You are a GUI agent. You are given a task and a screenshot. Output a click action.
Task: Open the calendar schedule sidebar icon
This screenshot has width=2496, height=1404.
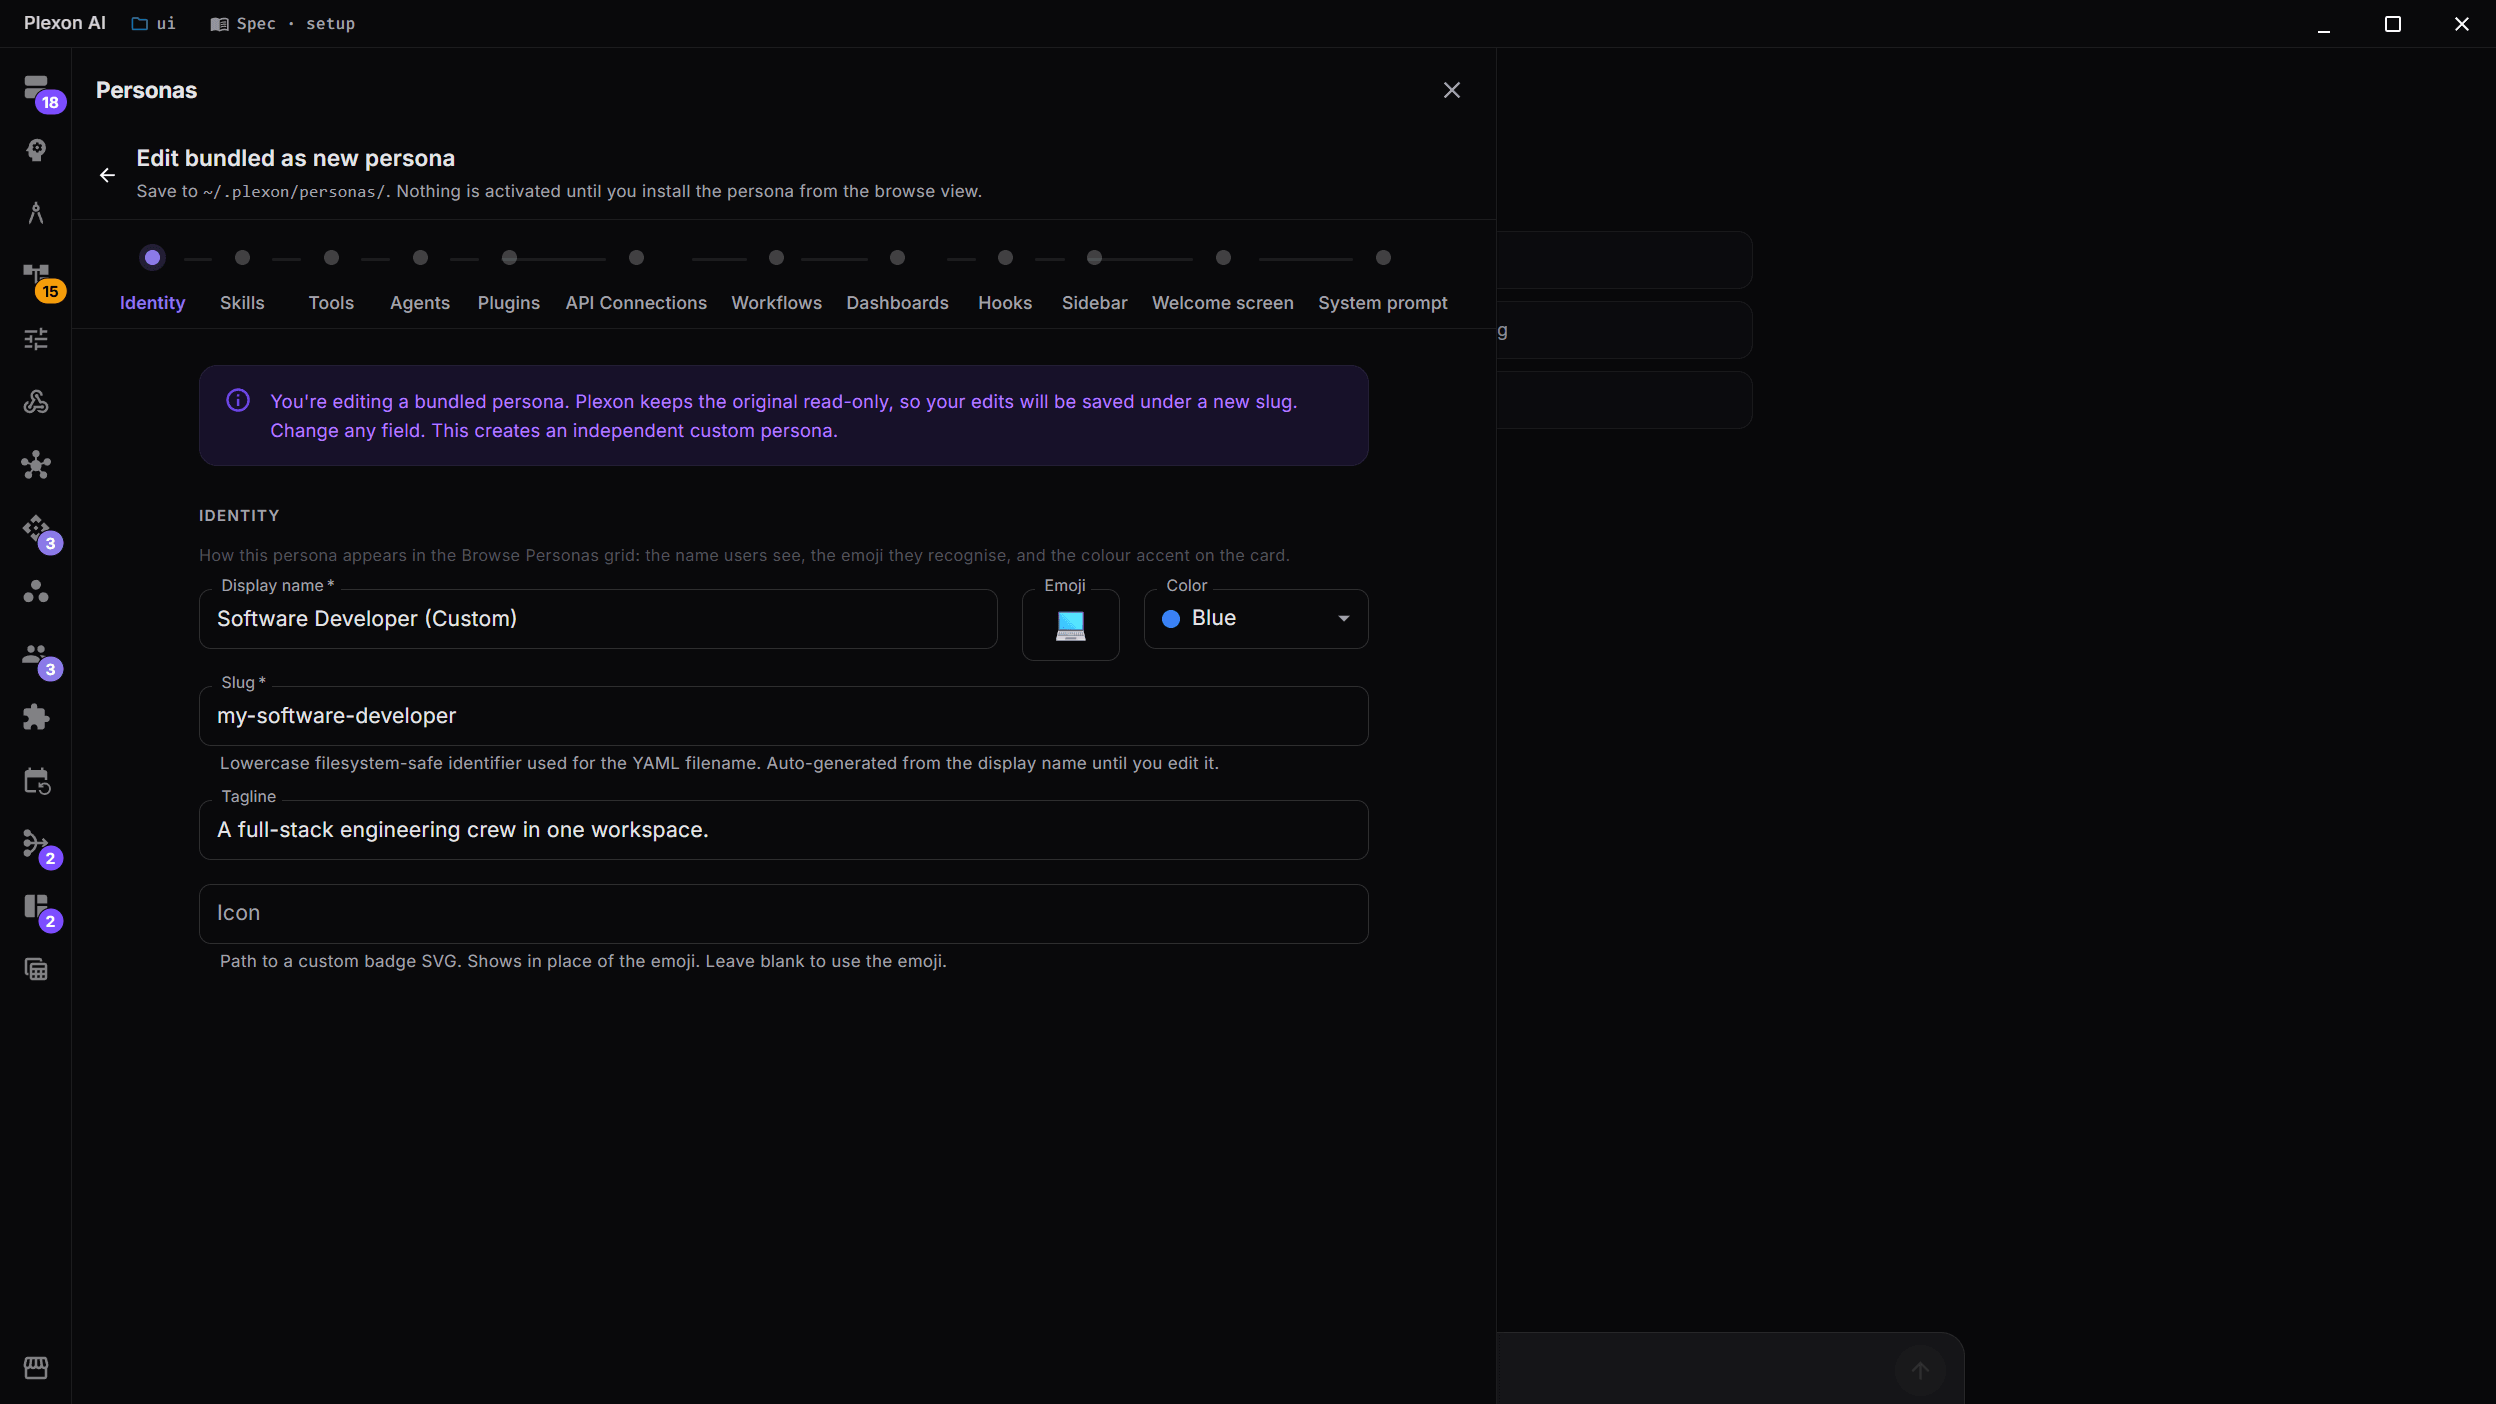(x=36, y=780)
